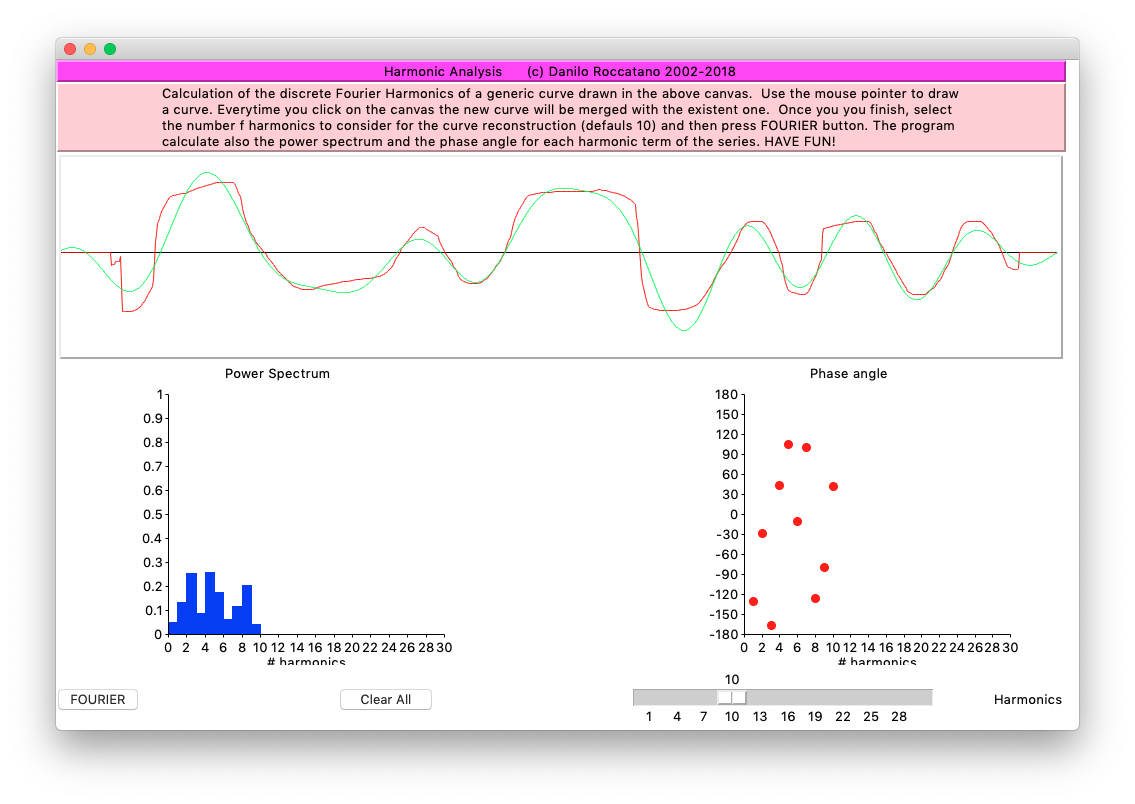Click the pink instructions text panel
The height and width of the screenshot is (804, 1135).
point(560,118)
